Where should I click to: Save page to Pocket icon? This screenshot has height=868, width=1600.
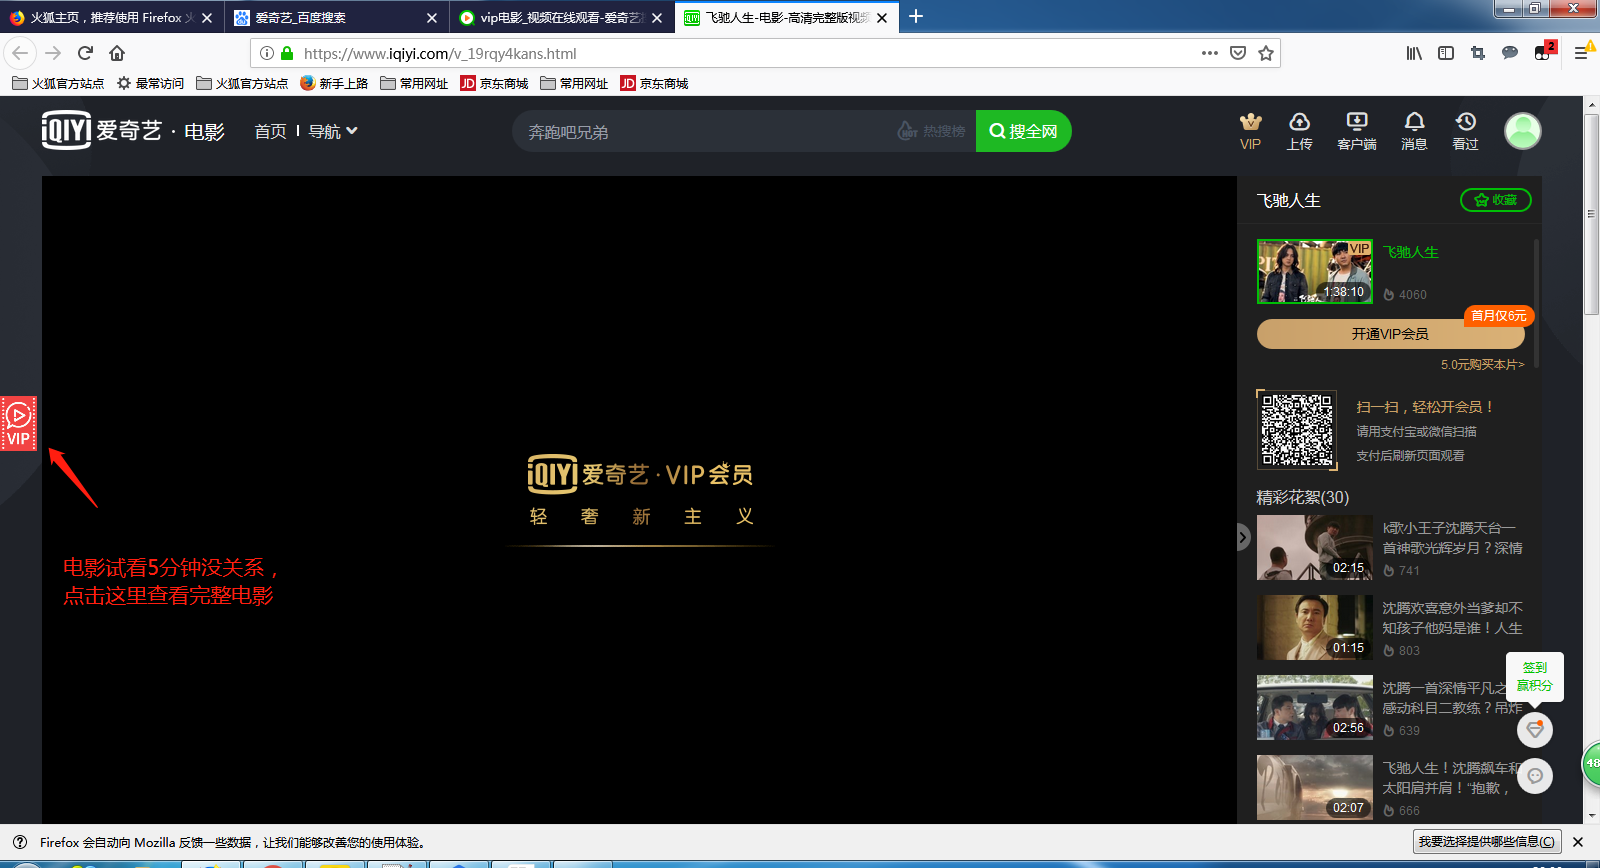(x=1238, y=53)
